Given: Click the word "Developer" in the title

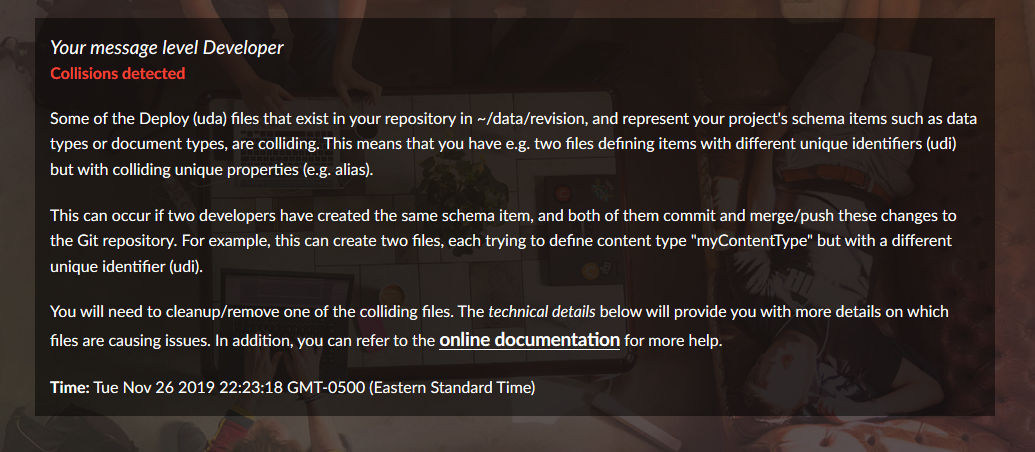Looking at the screenshot, I should [x=245, y=47].
